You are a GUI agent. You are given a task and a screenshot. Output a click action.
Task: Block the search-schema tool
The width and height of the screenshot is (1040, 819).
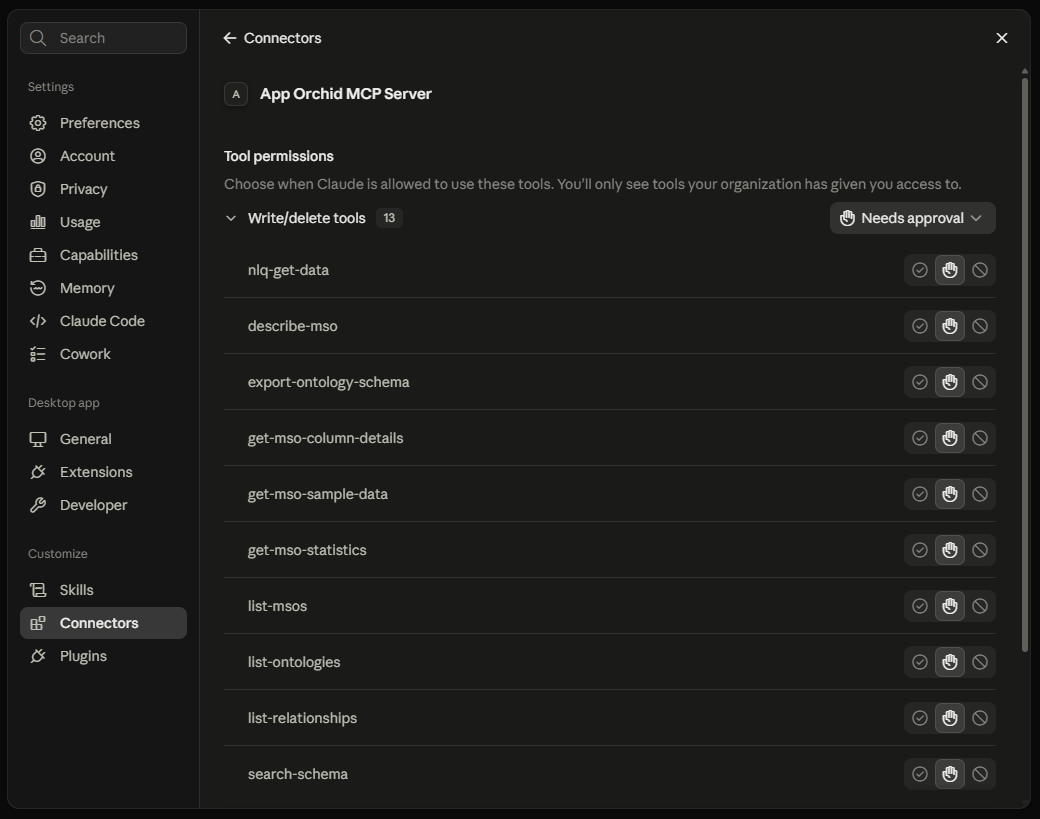click(980, 775)
